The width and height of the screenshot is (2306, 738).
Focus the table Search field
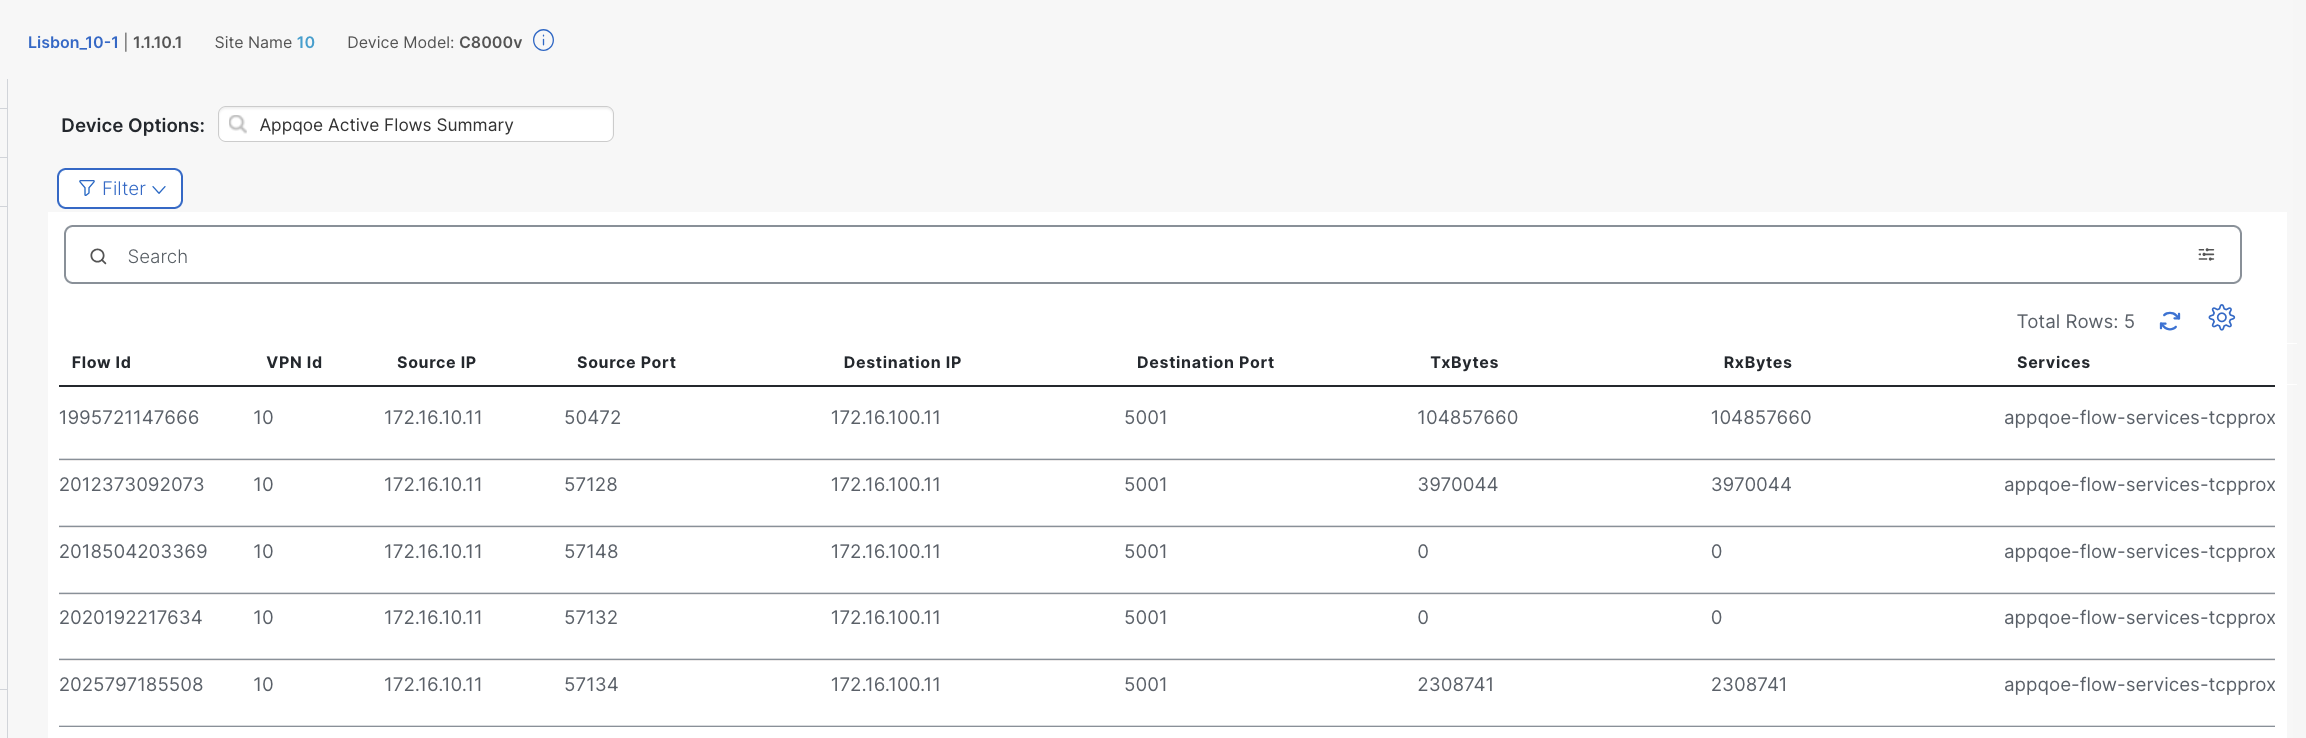(x=1150, y=257)
